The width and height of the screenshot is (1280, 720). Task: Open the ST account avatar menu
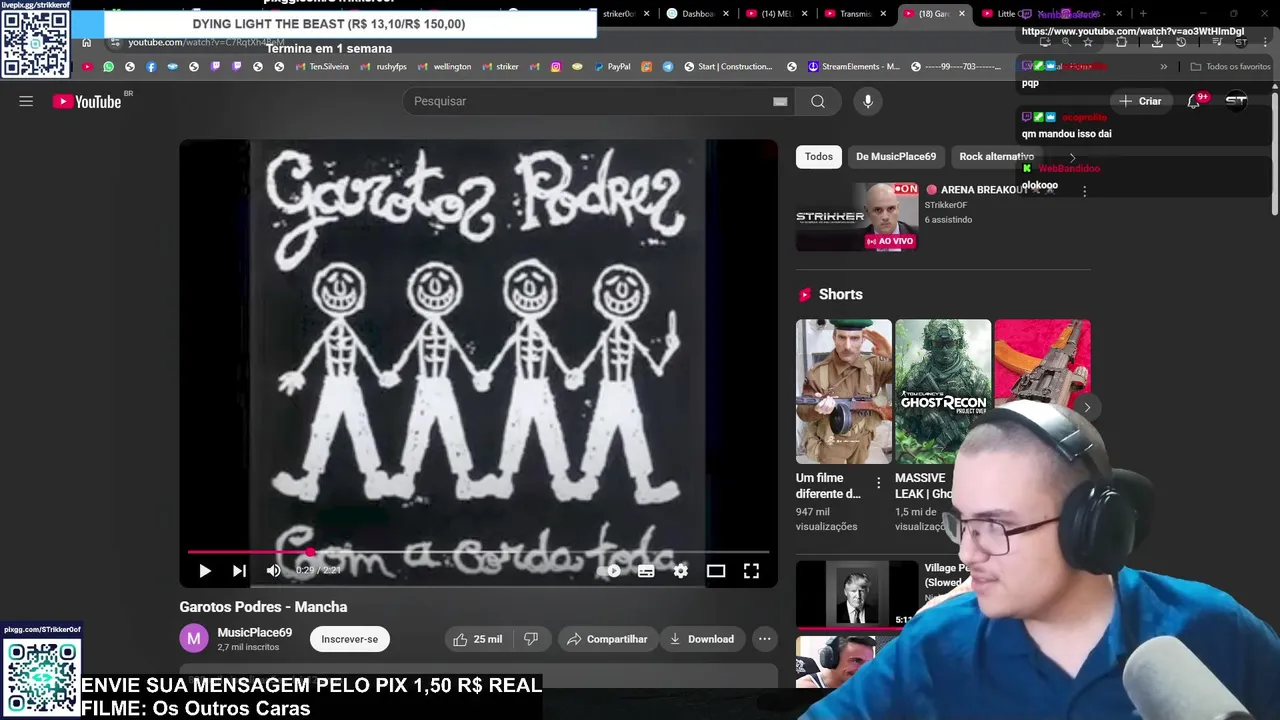pyautogui.click(x=1237, y=101)
